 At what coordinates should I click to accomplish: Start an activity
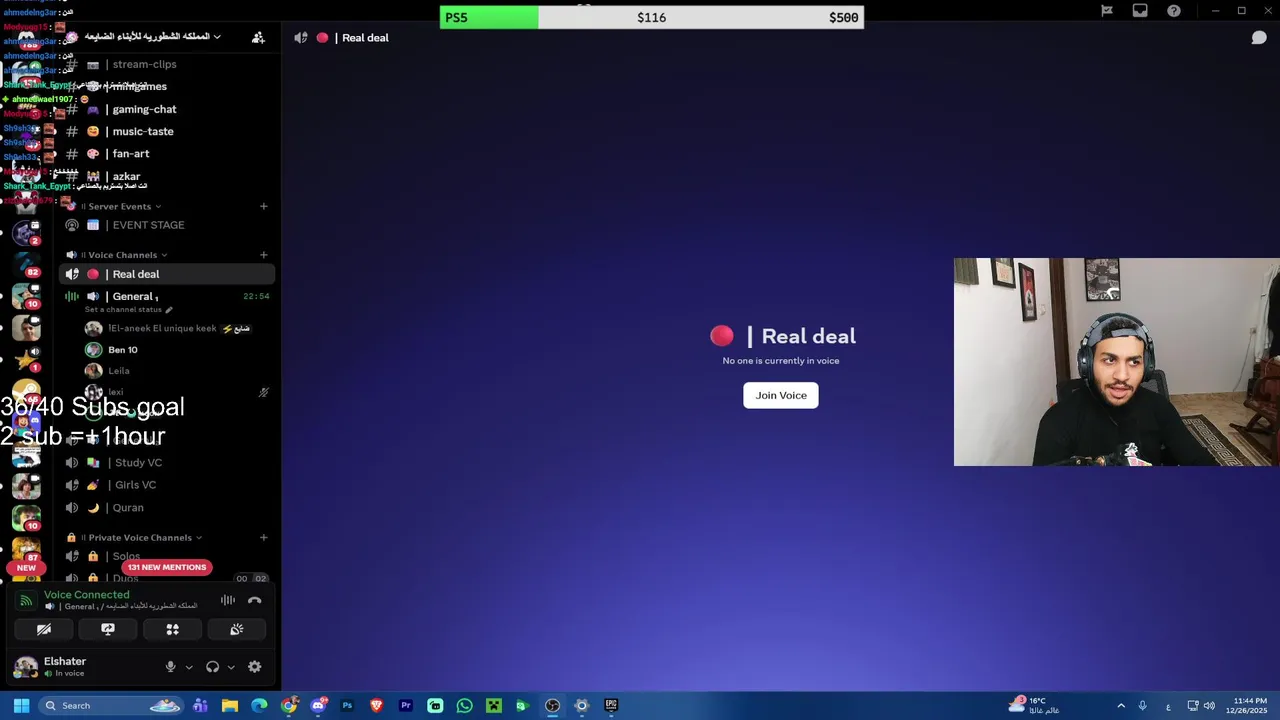pos(172,629)
